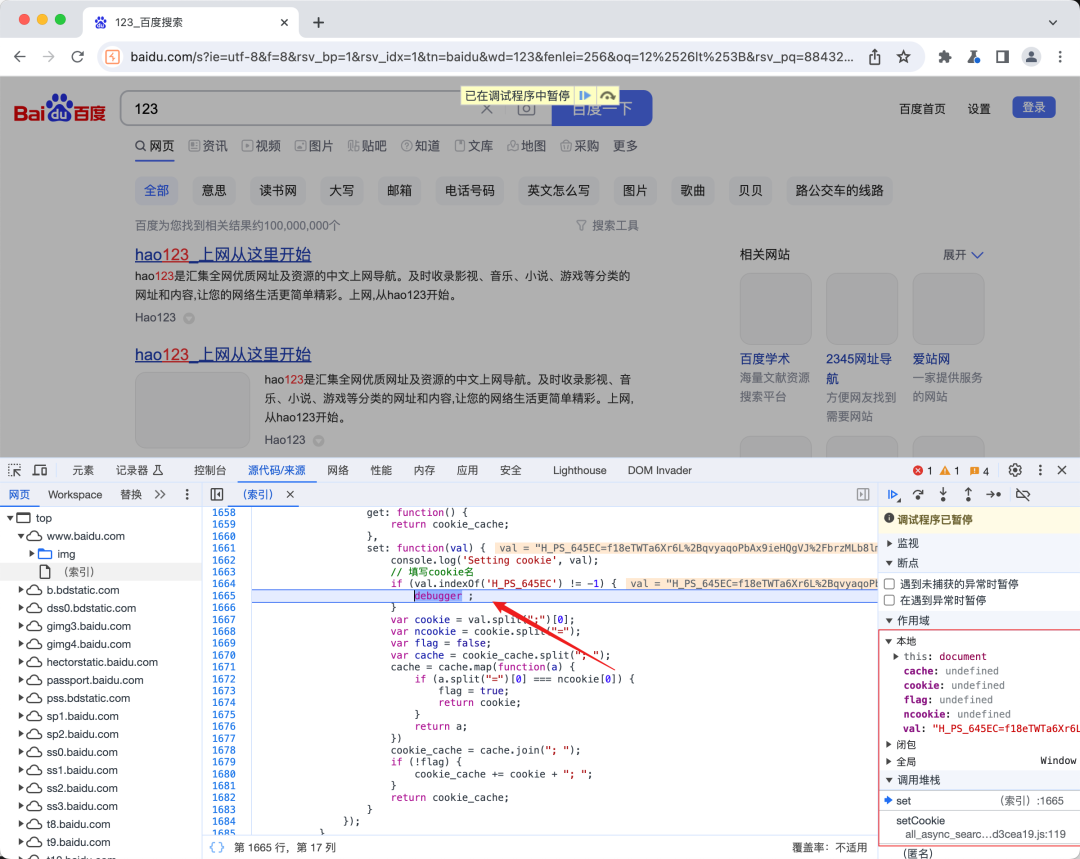Pretty-print the source with braces icon
The image size is (1080, 859).
(216, 847)
